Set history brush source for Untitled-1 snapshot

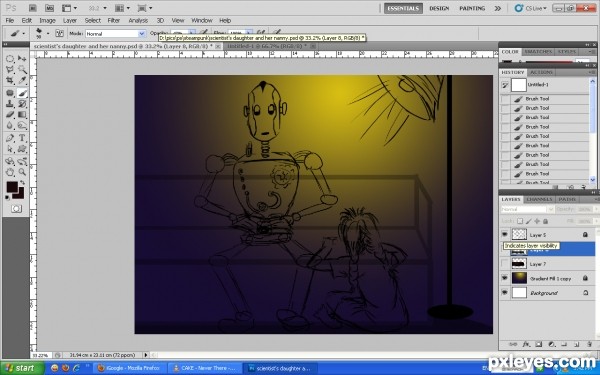tap(505, 85)
